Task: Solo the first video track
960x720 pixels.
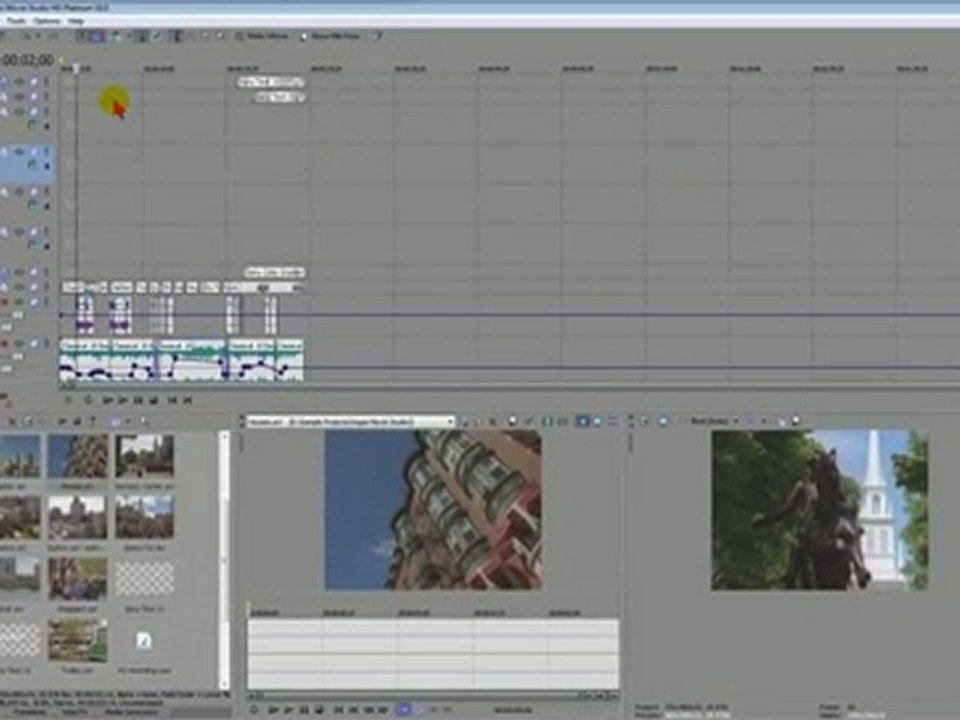Action: [x=46, y=81]
